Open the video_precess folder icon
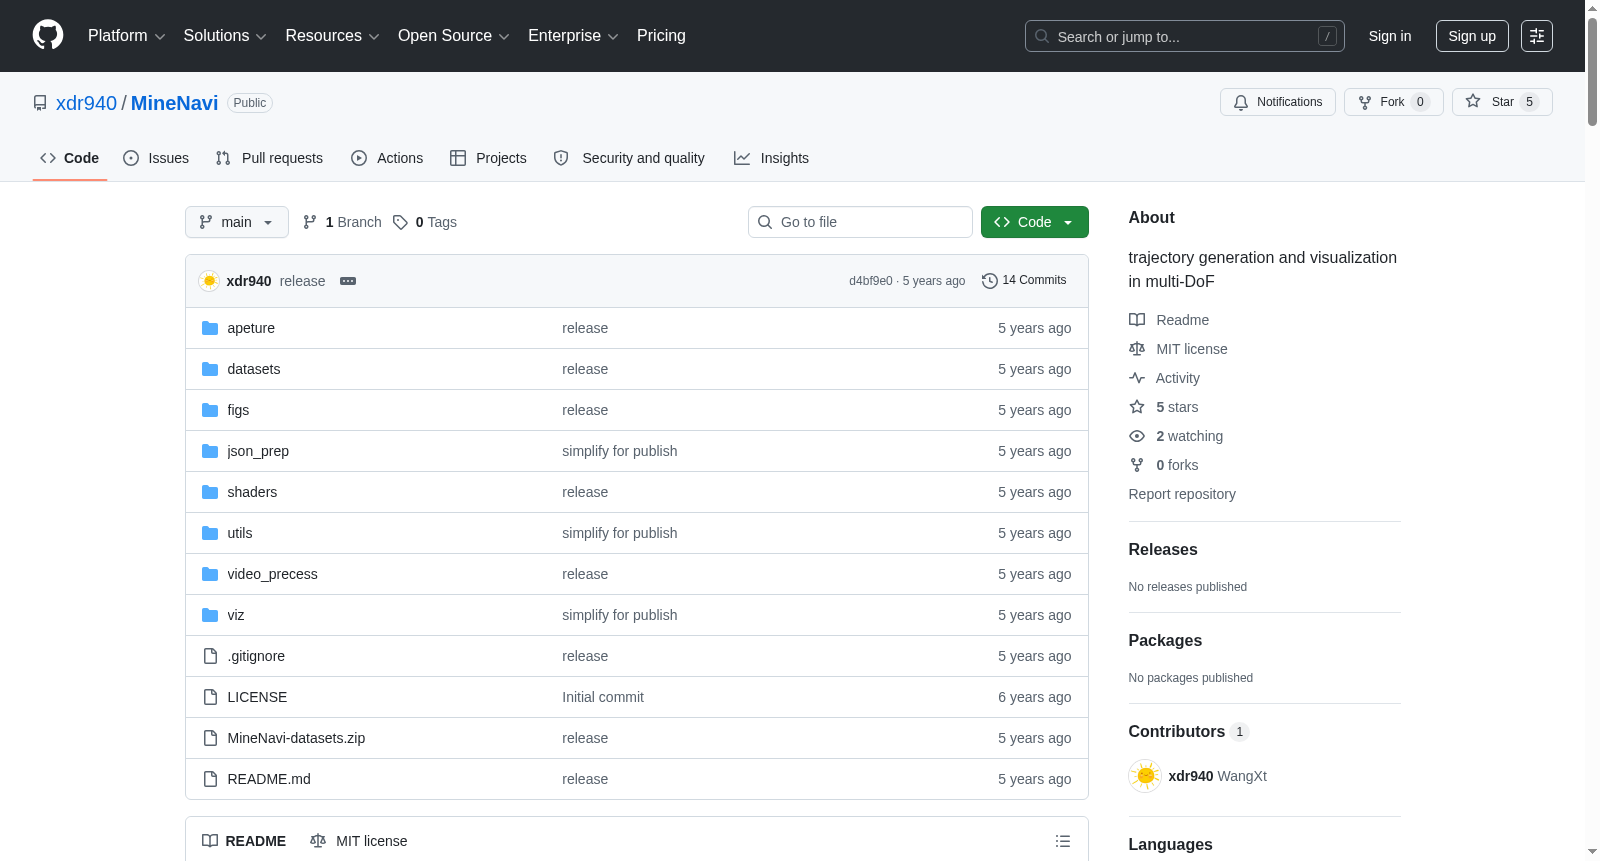This screenshot has height=861, width=1600. (210, 574)
